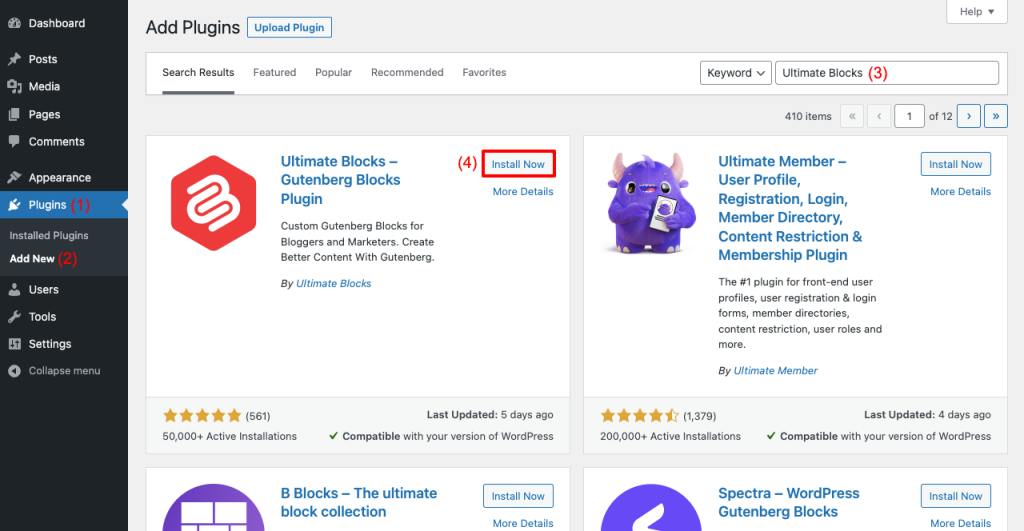Click the Pages icon in sidebar

(14, 114)
